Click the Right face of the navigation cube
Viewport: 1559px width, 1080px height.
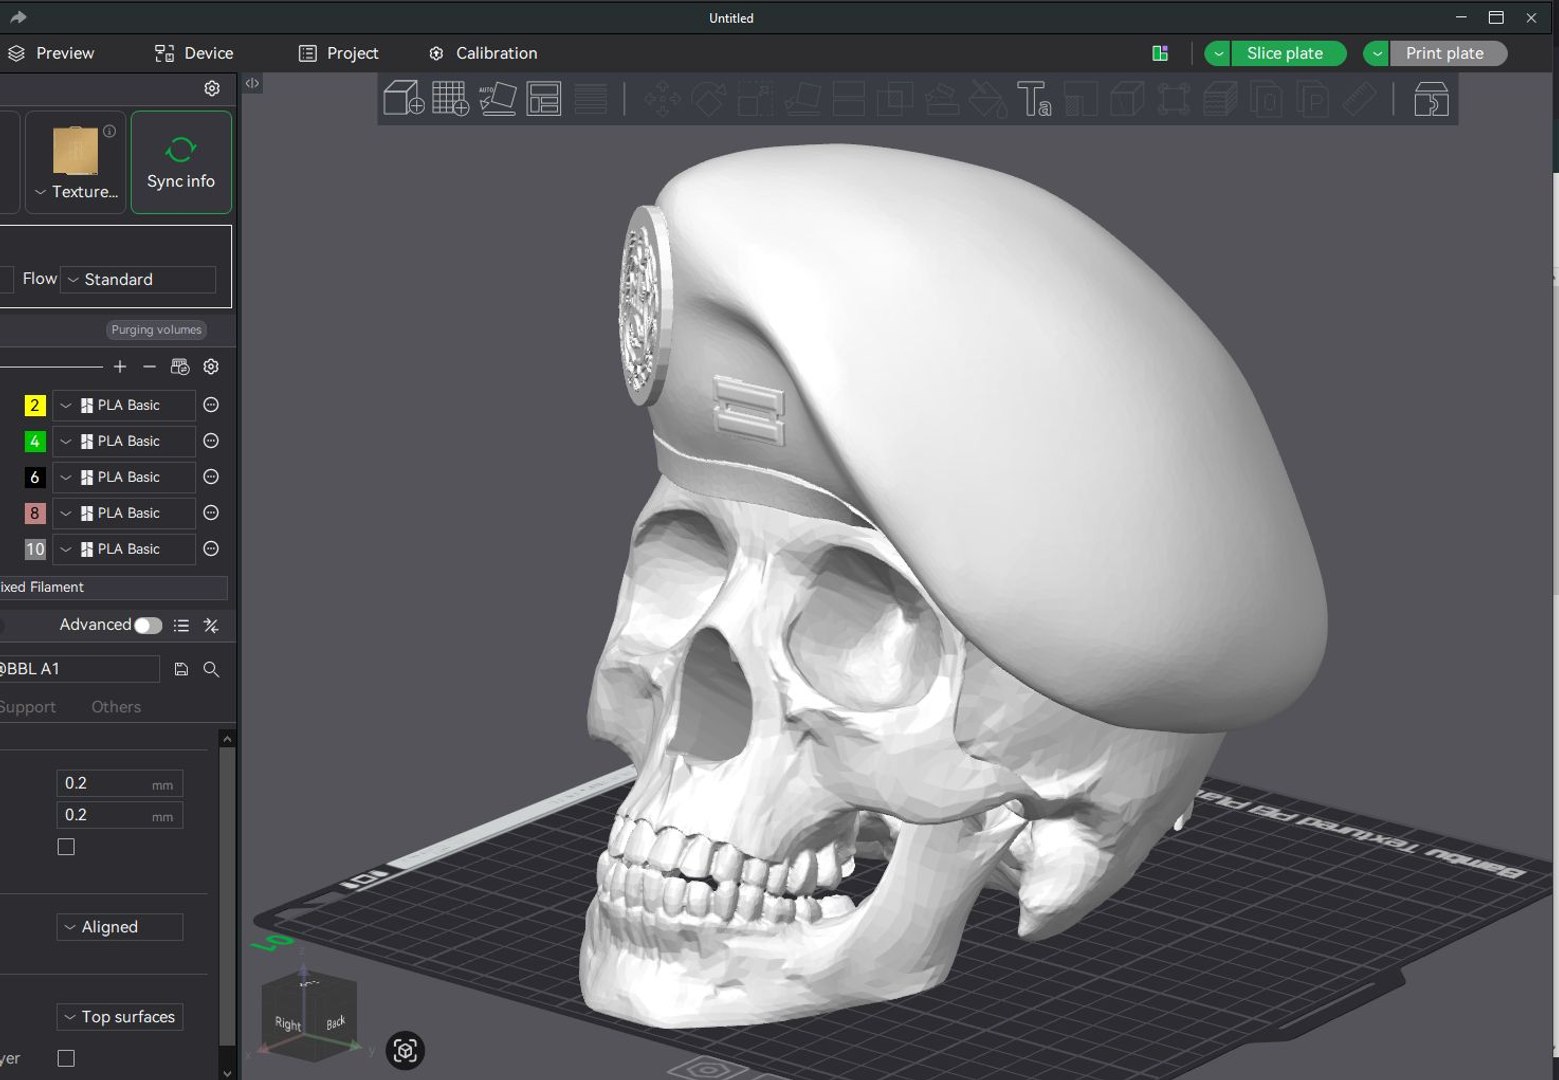pos(288,1024)
